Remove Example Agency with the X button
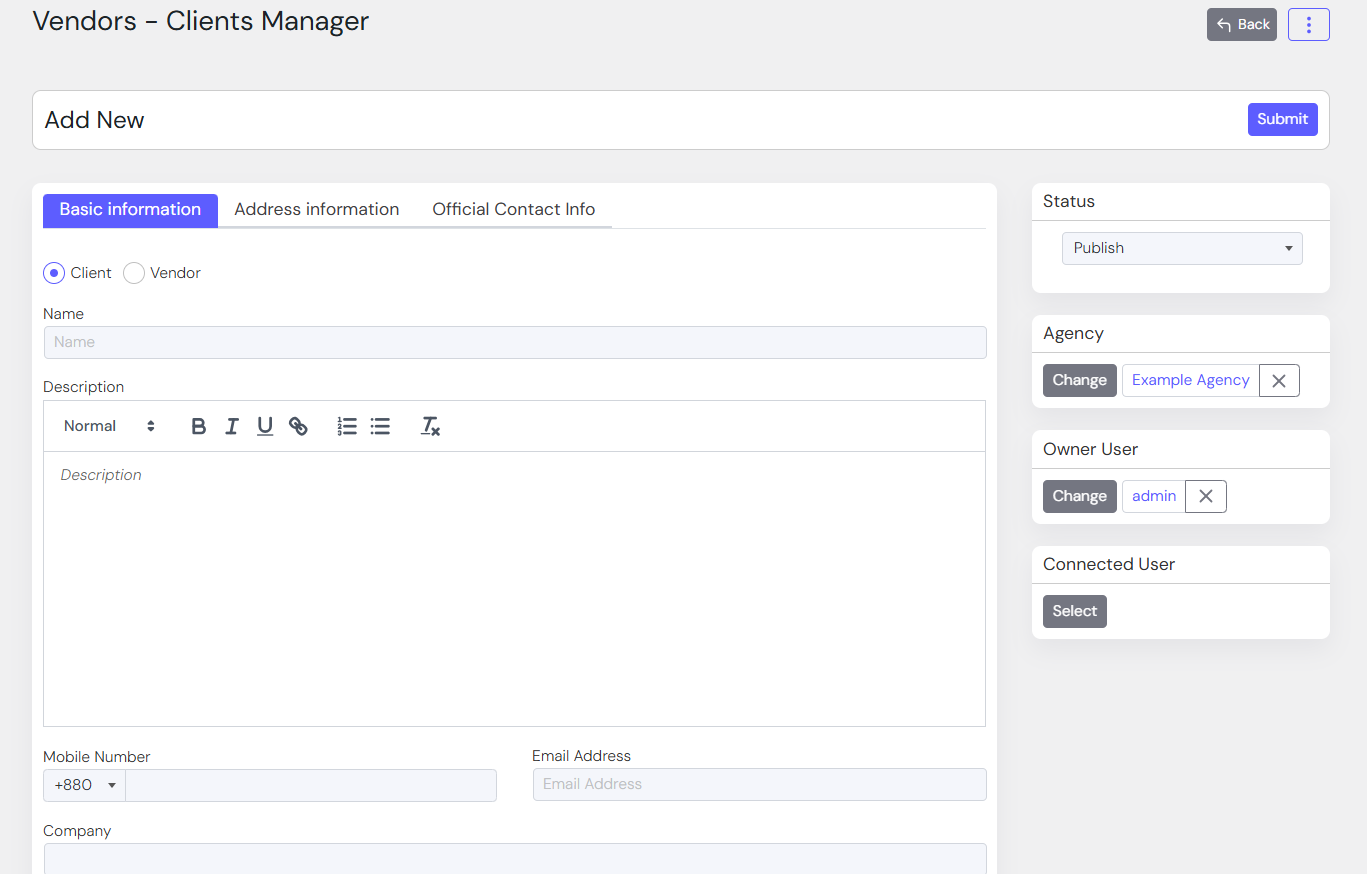Screen dimensions: 1367x874 click(x=1279, y=381)
